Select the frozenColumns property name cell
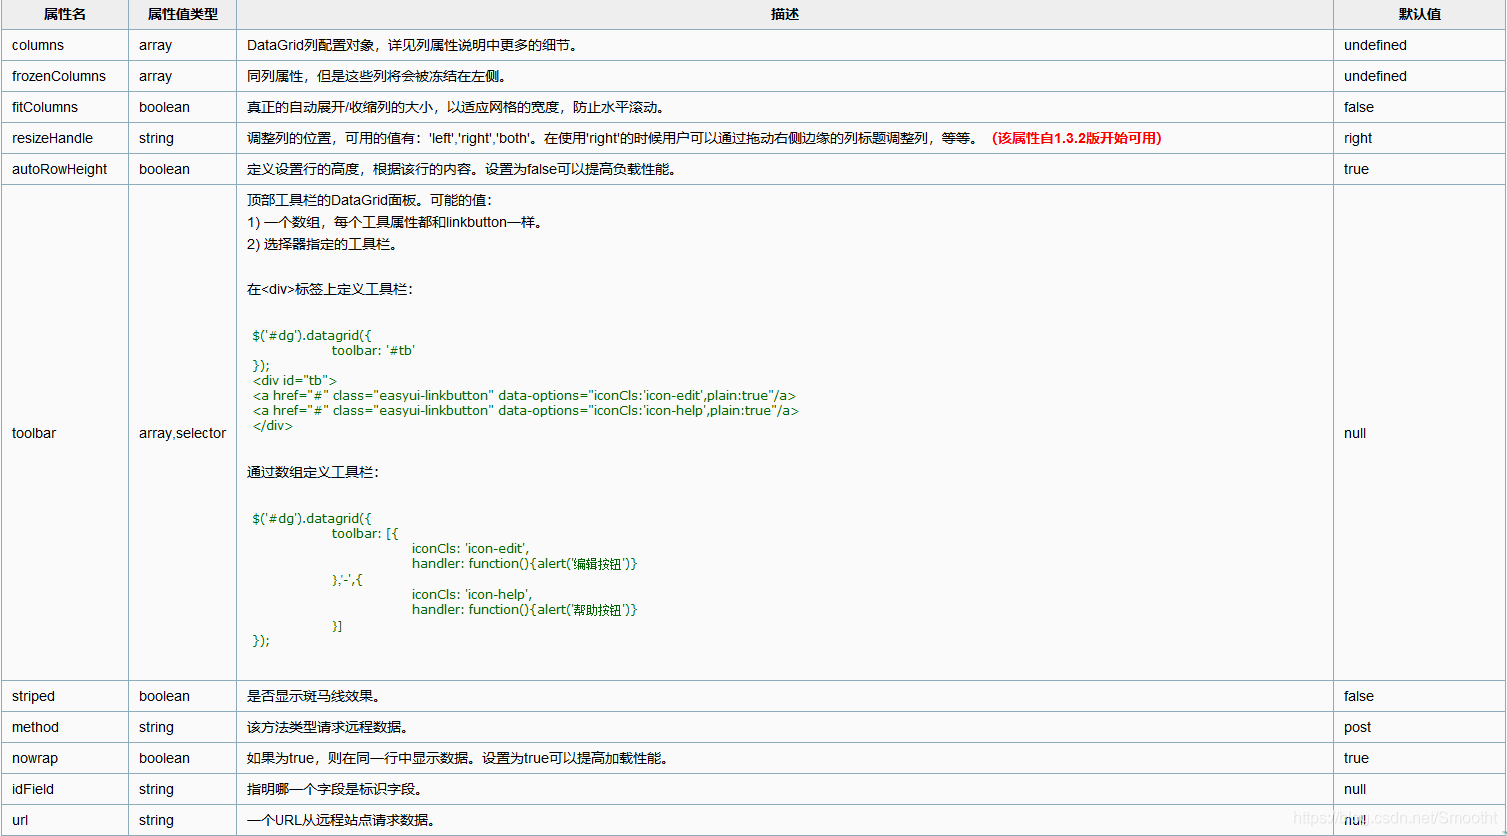Screen dimensions: 1507x836 click(x=65, y=76)
